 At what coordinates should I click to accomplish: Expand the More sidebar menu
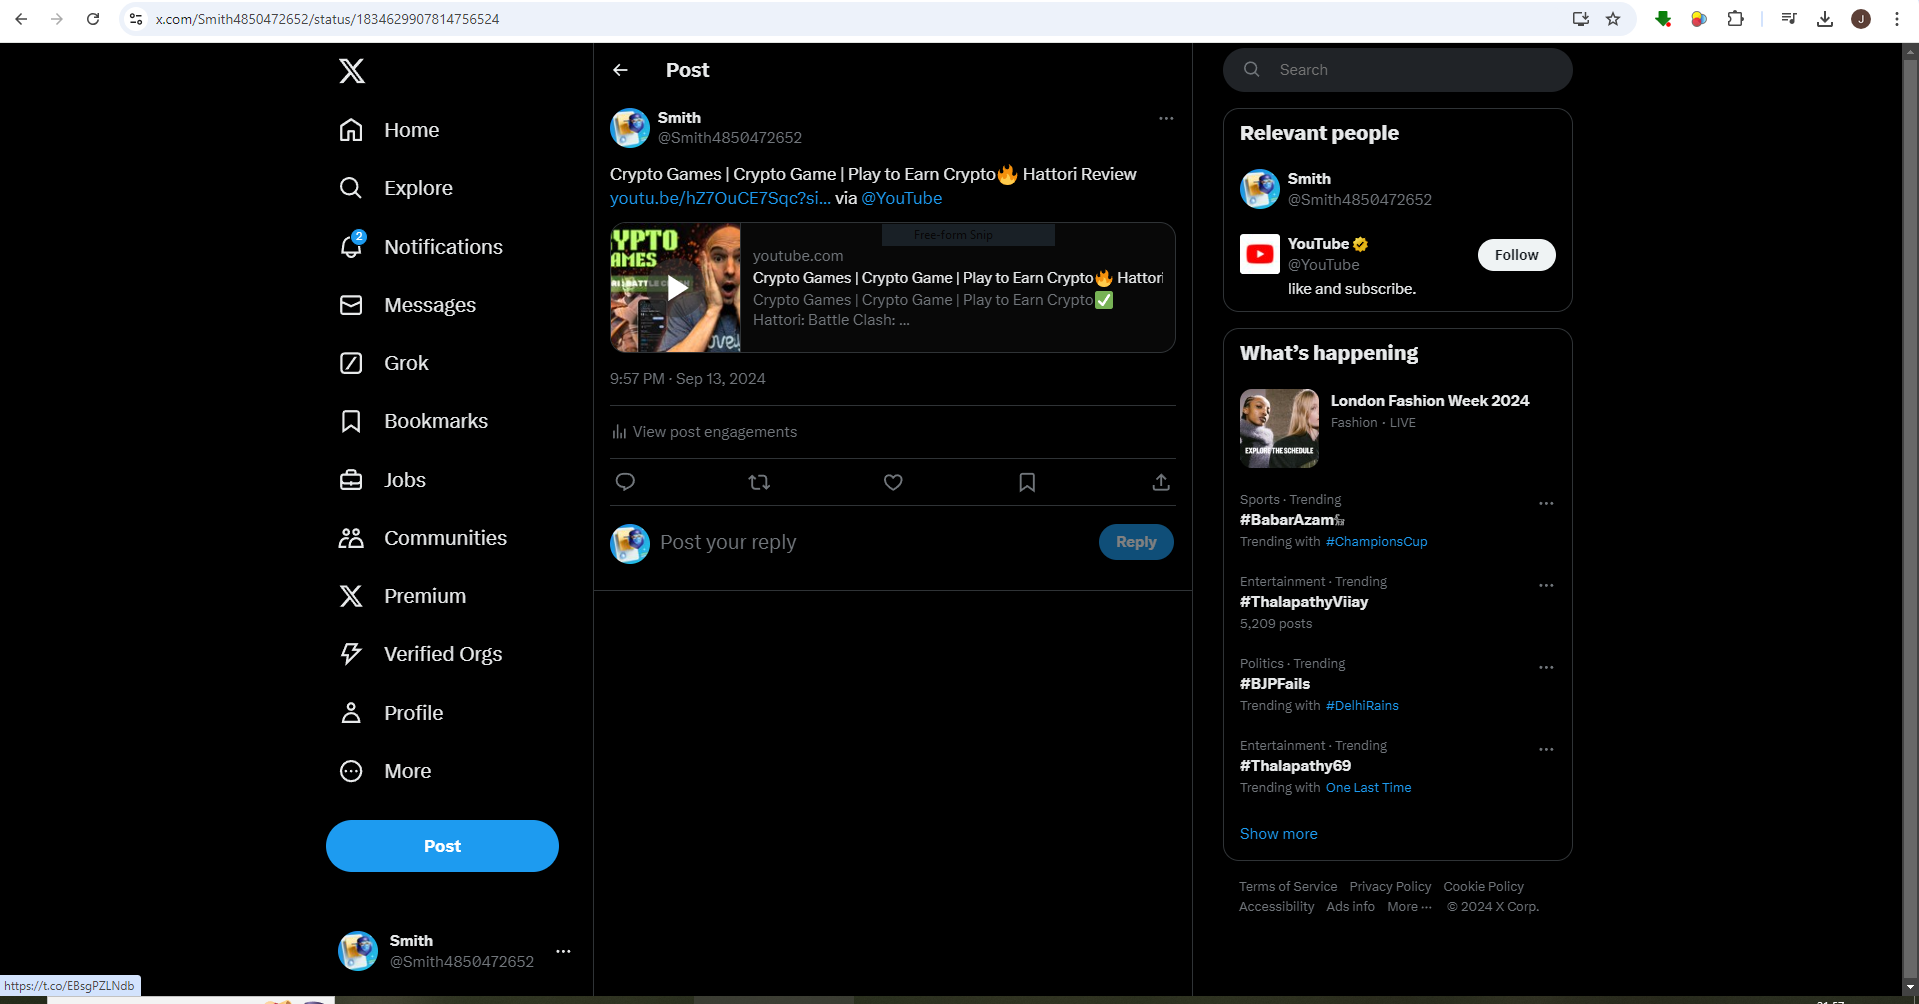385,771
